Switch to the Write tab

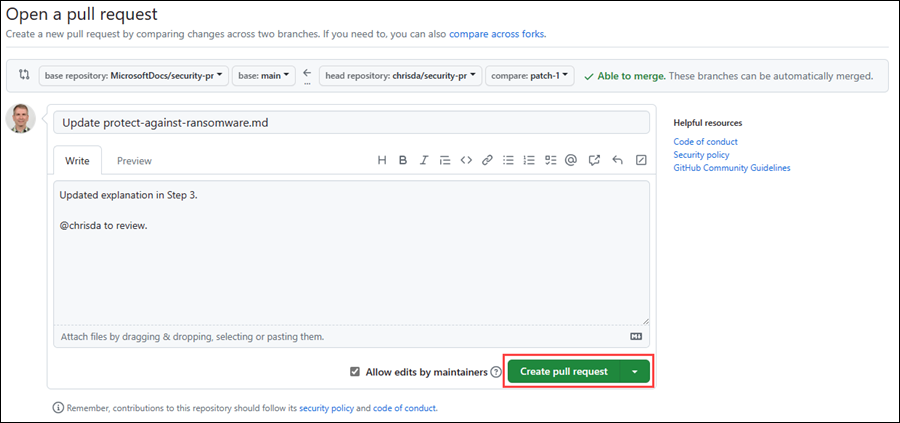(x=77, y=161)
